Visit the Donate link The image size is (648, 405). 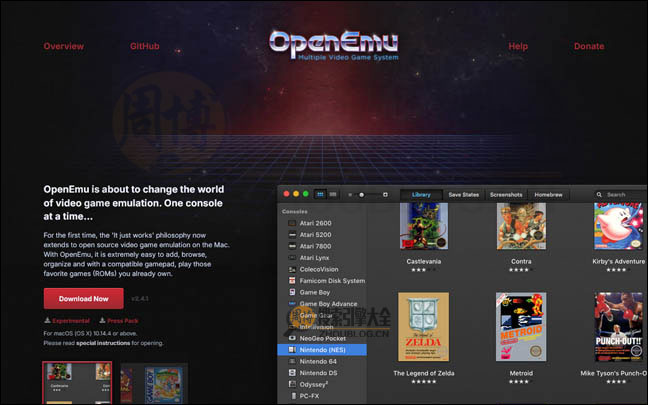pyautogui.click(x=589, y=46)
